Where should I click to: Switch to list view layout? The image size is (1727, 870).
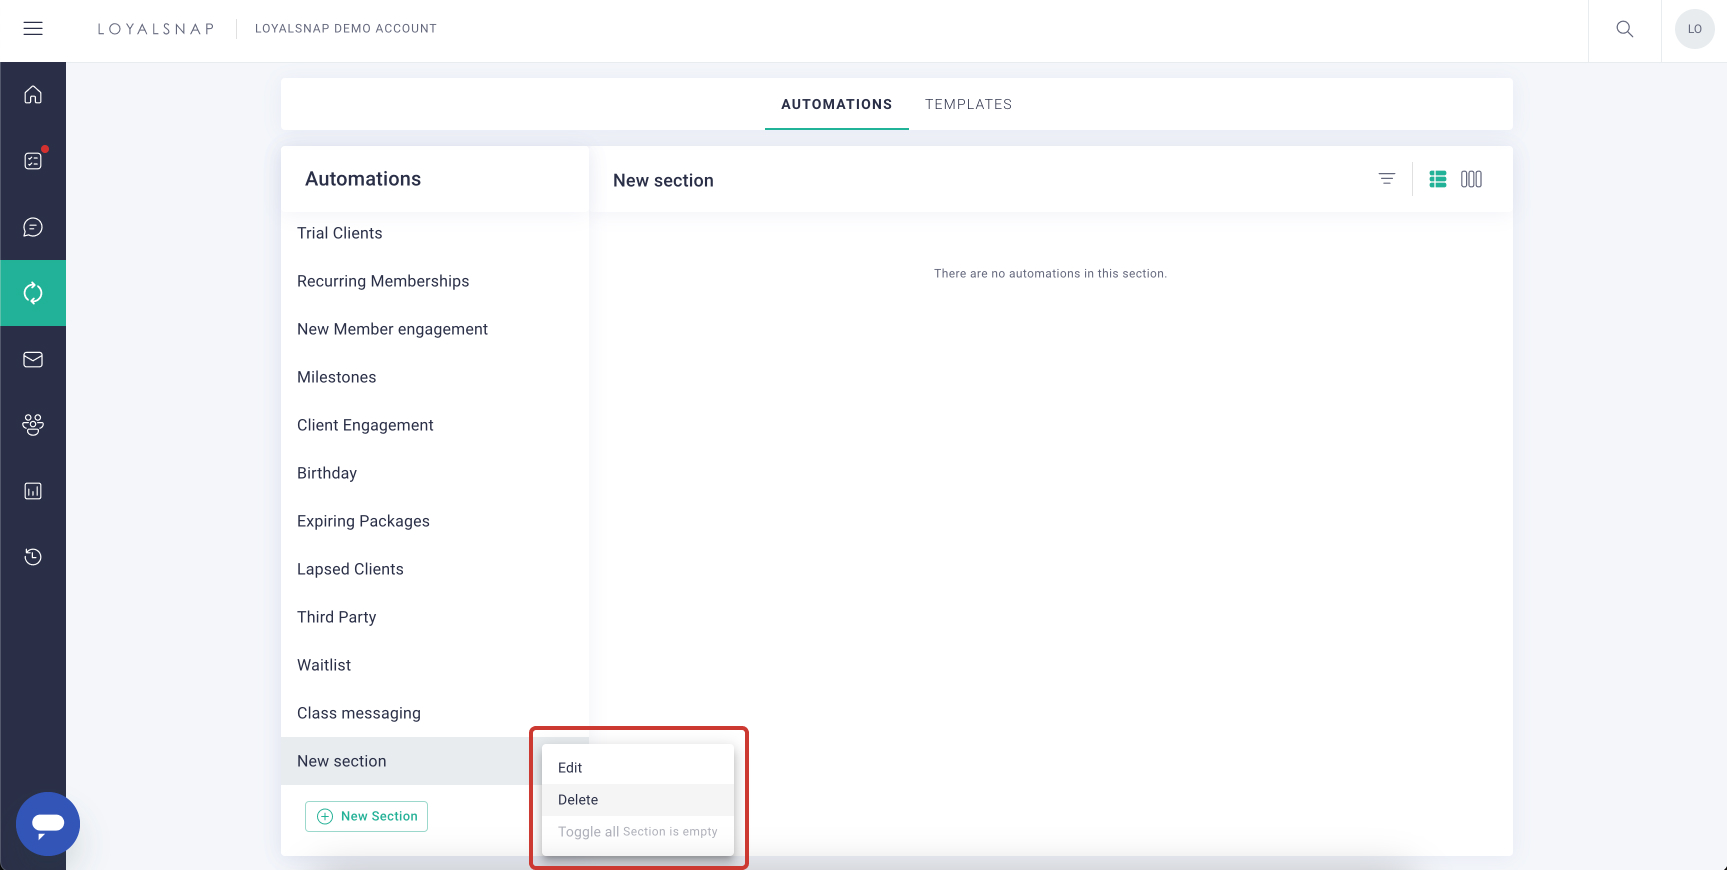pos(1438,179)
